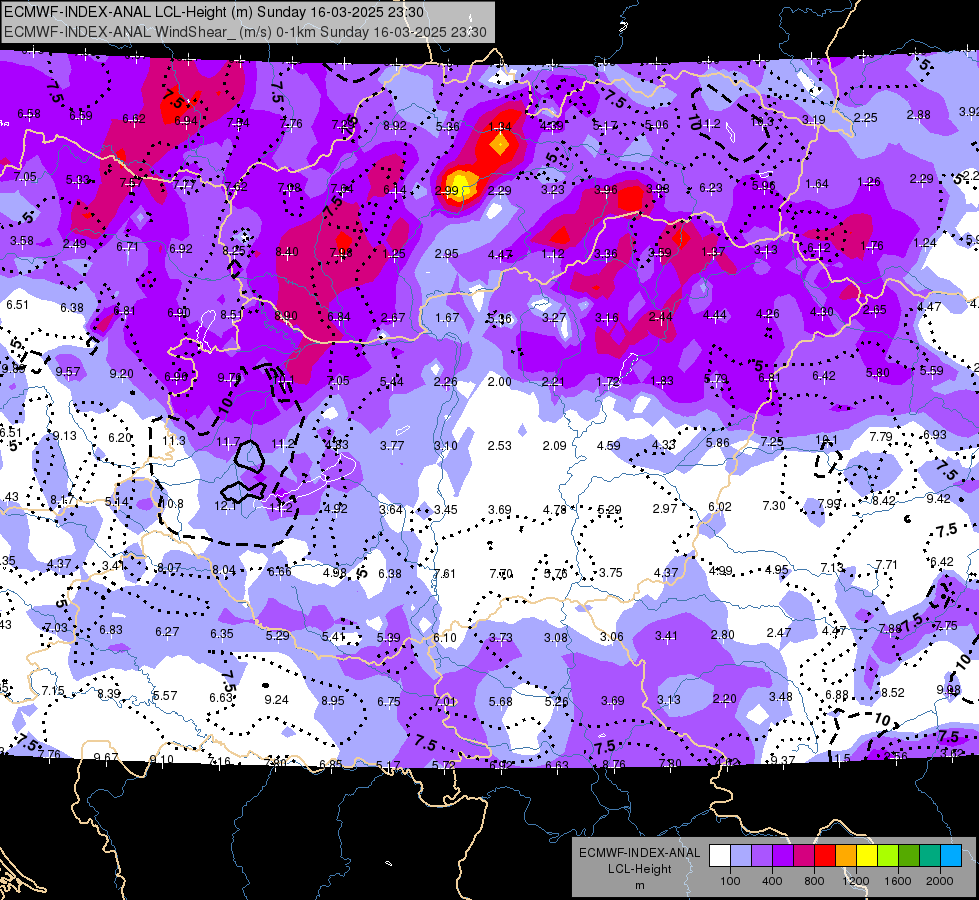Click the legend label "400"
The height and width of the screenshot is (900, 979).
coord(772,881)
